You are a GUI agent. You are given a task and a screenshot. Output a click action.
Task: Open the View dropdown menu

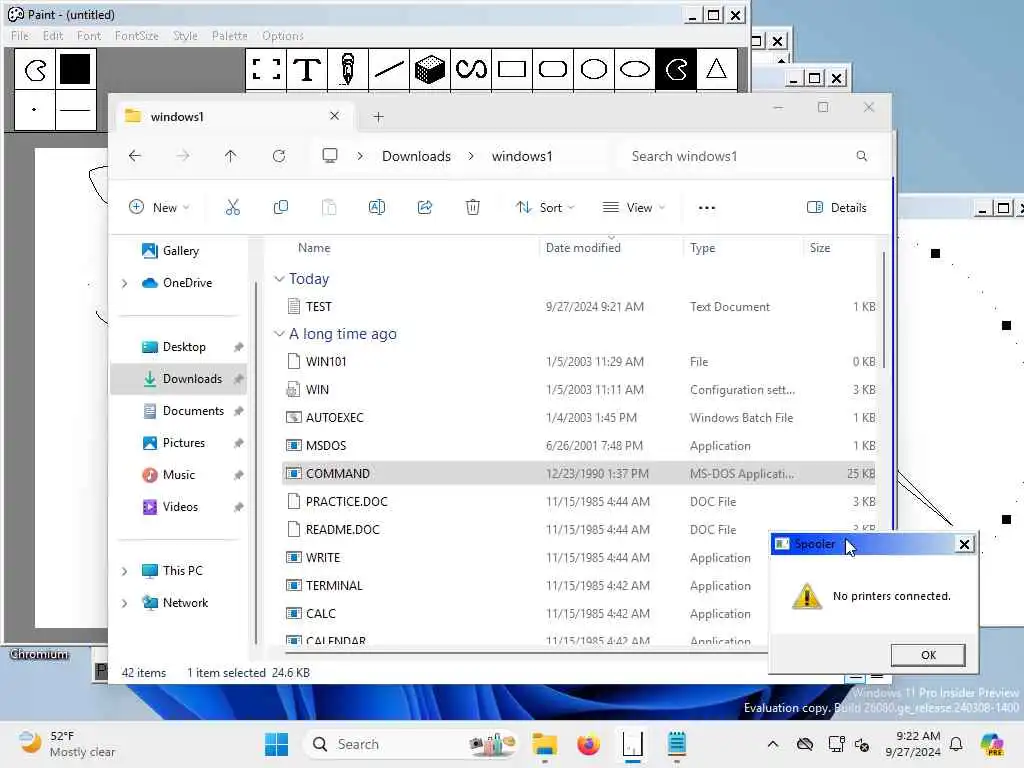click(633, 208)
